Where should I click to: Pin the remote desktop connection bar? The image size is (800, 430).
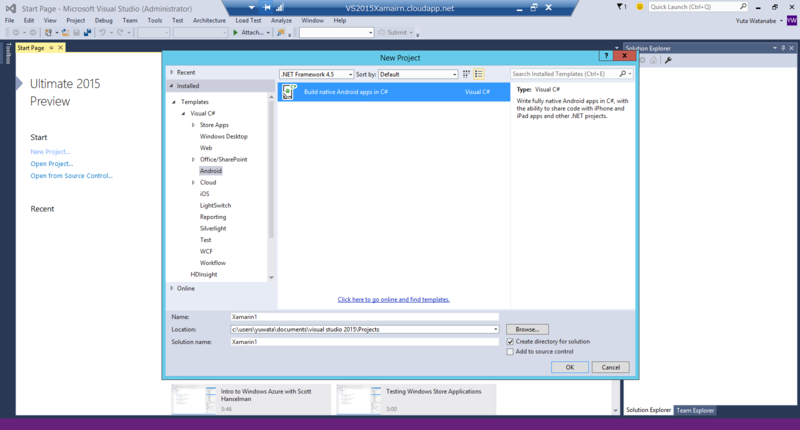(266, 8)
